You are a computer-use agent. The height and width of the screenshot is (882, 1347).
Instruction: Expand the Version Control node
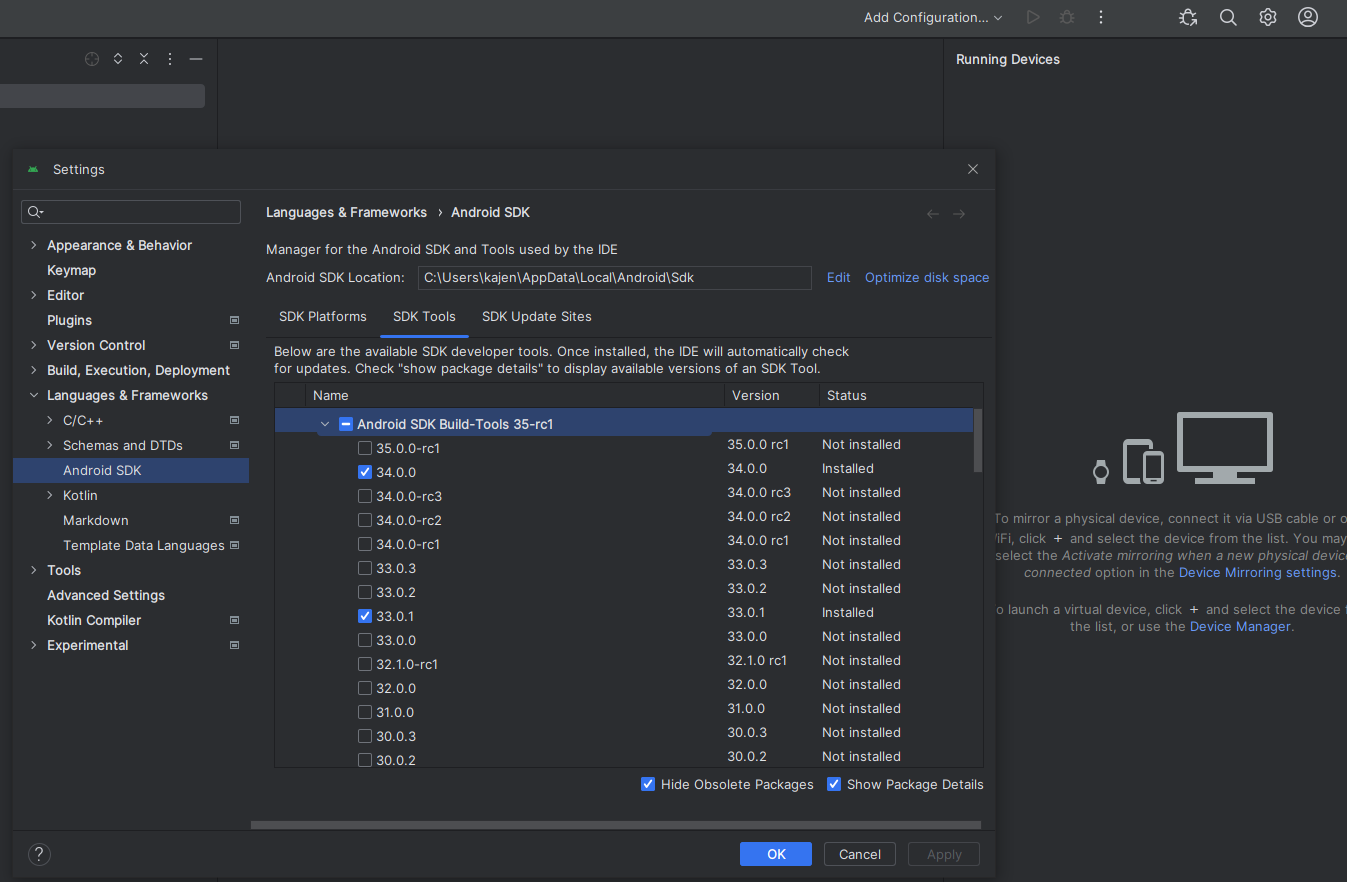coord(34,345)
